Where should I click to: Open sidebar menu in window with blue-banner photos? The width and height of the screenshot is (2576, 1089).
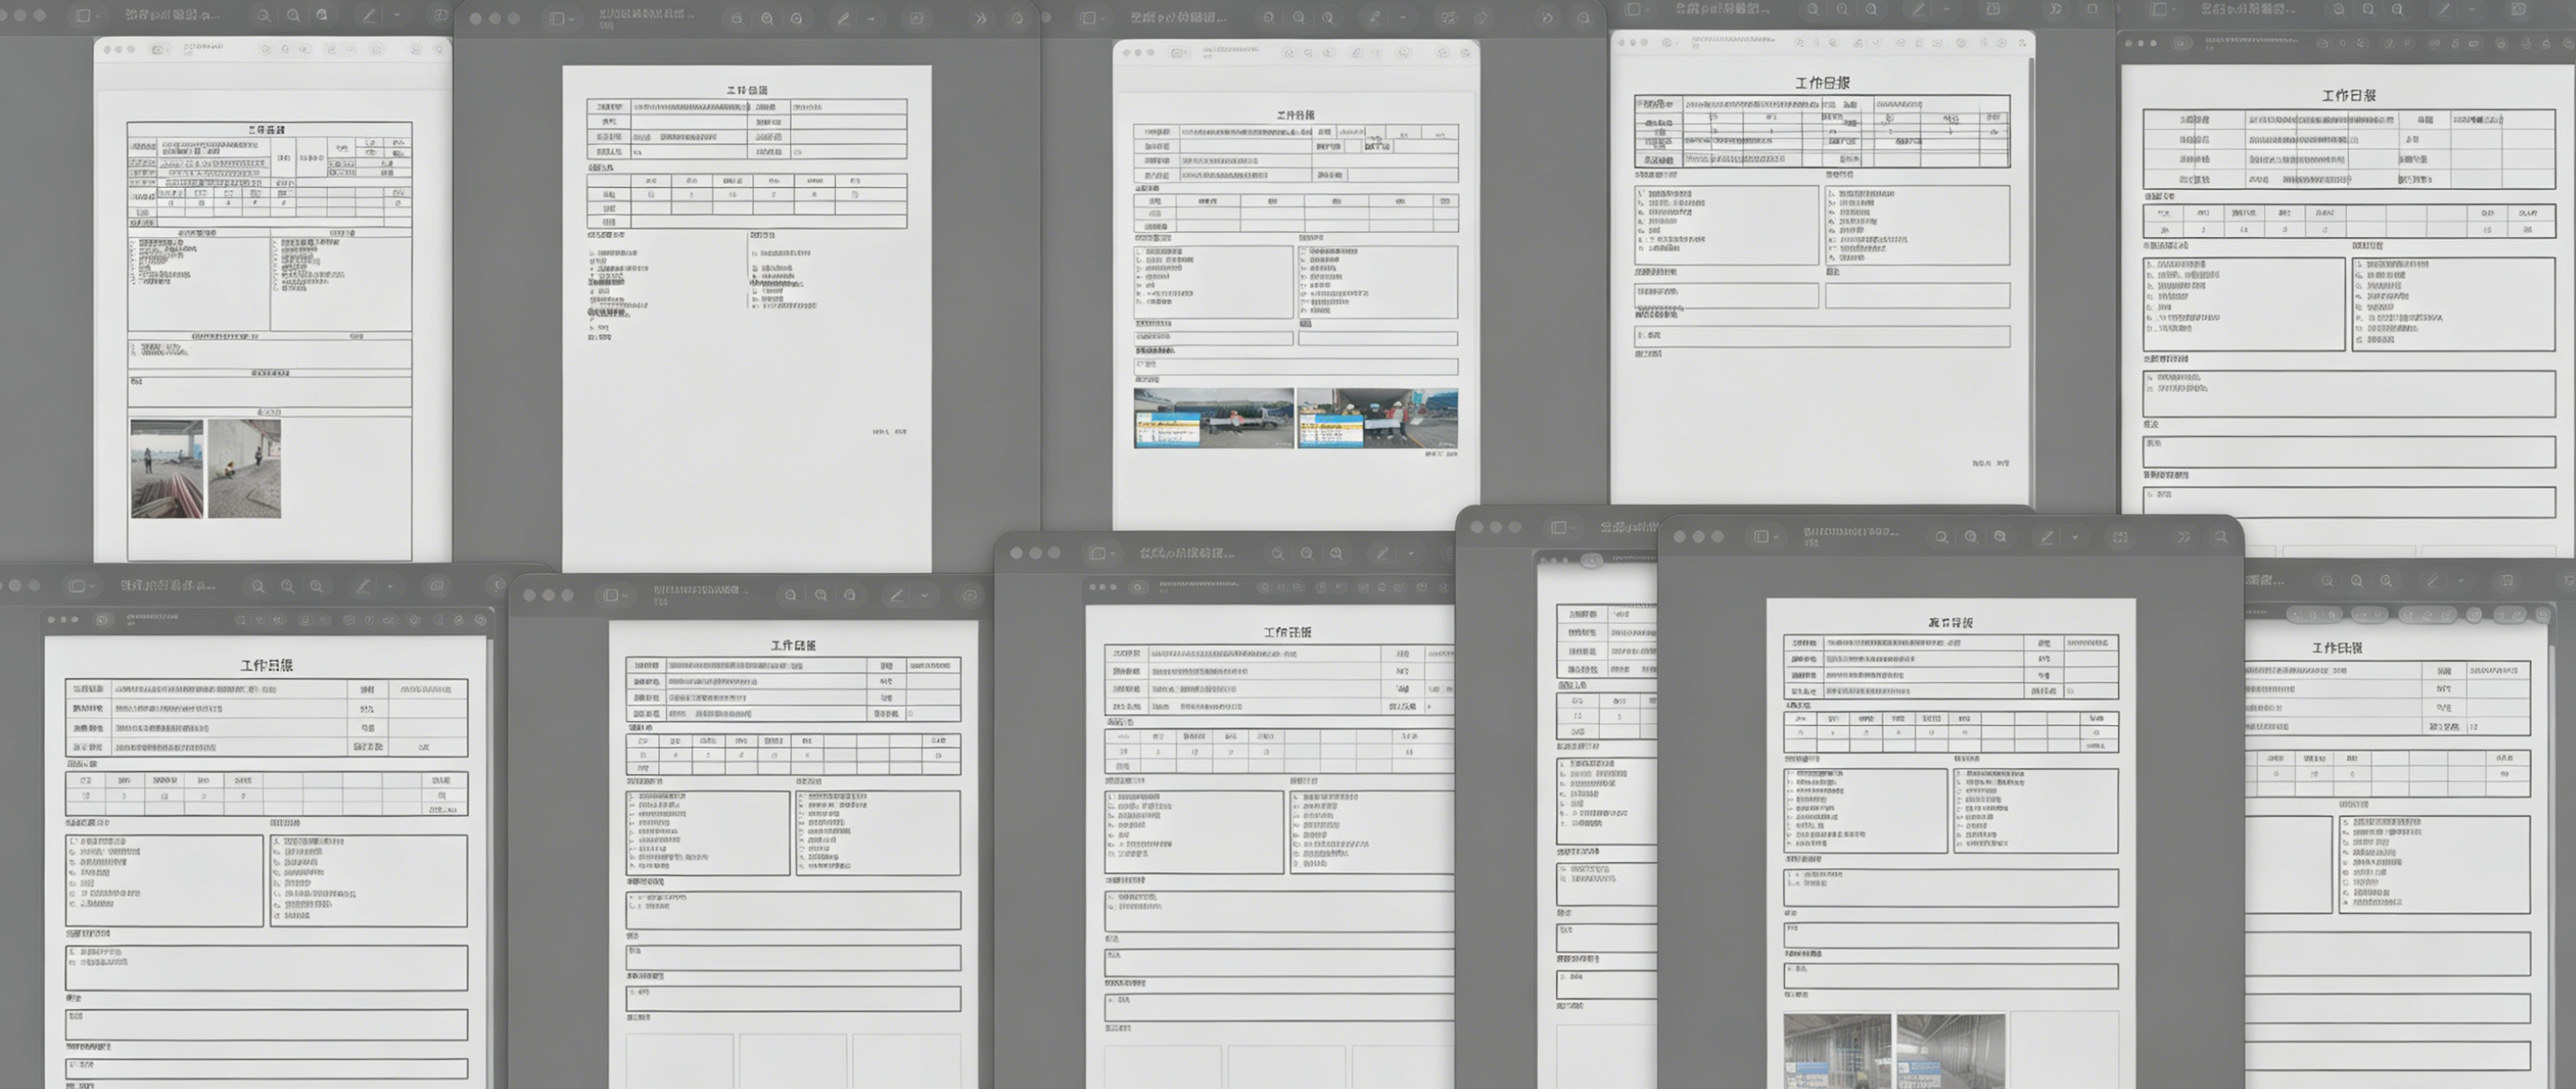pyautogui.click(x=1093, y=18)
